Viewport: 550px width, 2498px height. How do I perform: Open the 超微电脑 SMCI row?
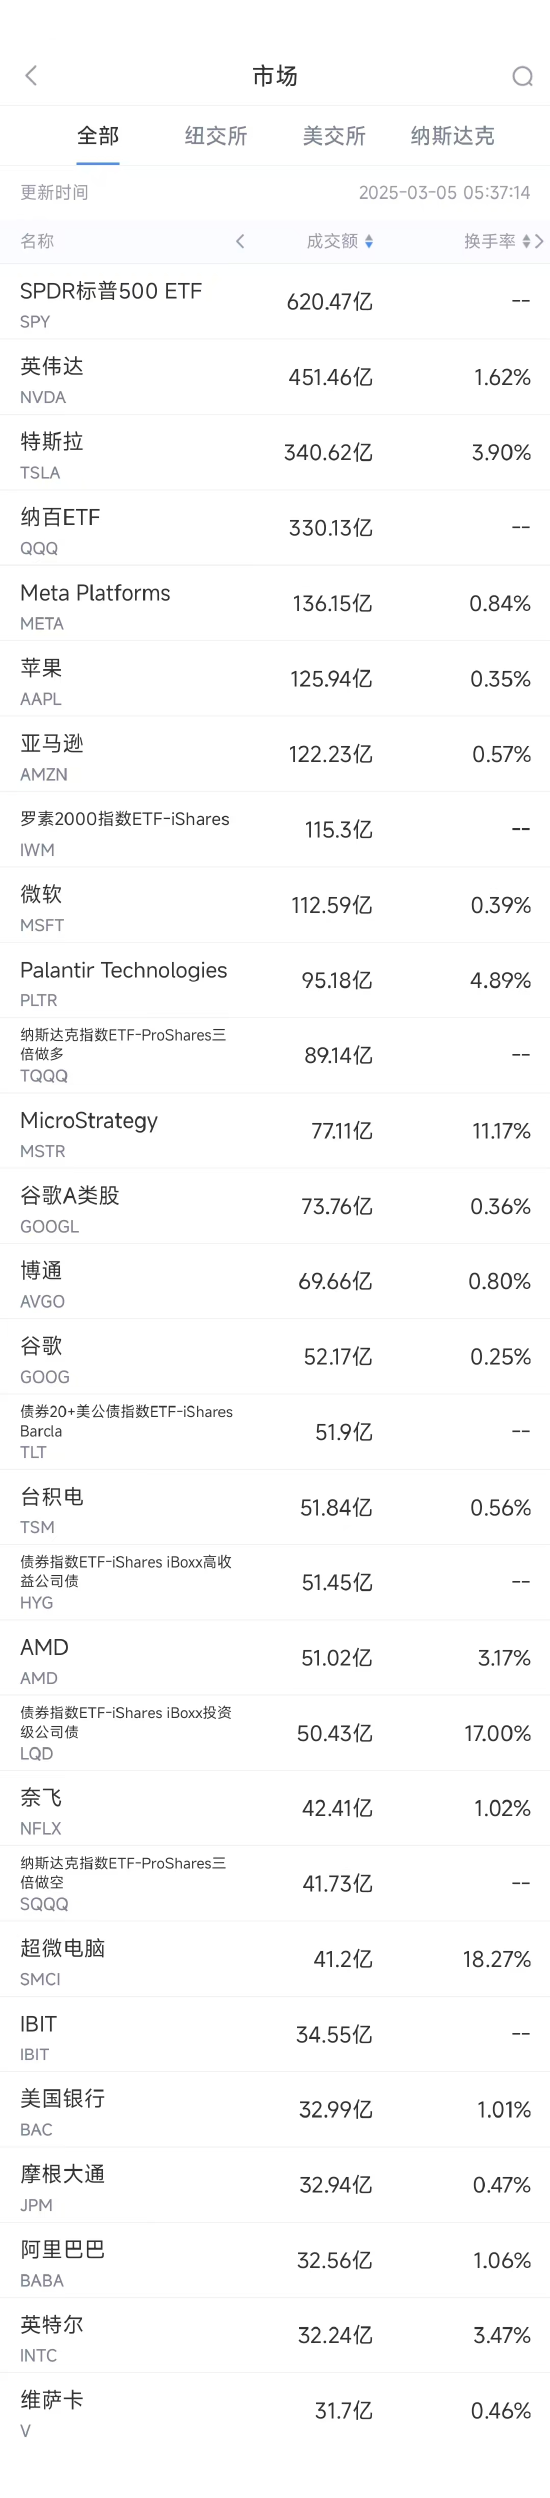click(275, 1959)
